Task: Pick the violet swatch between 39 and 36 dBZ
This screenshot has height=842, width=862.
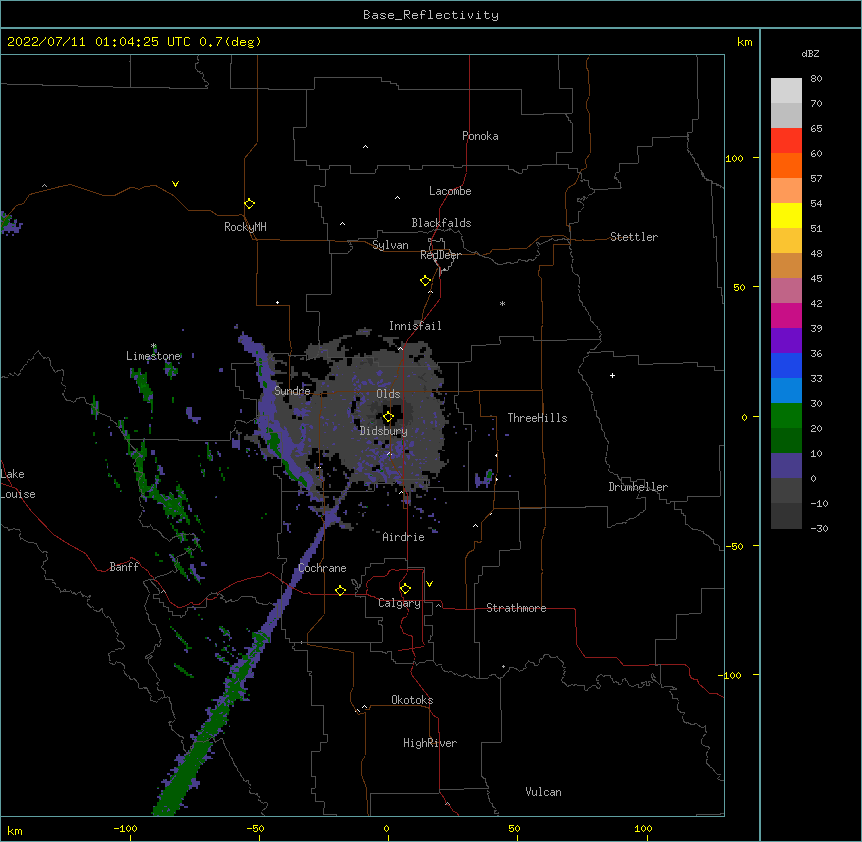Action: click(x=786, y=341)
